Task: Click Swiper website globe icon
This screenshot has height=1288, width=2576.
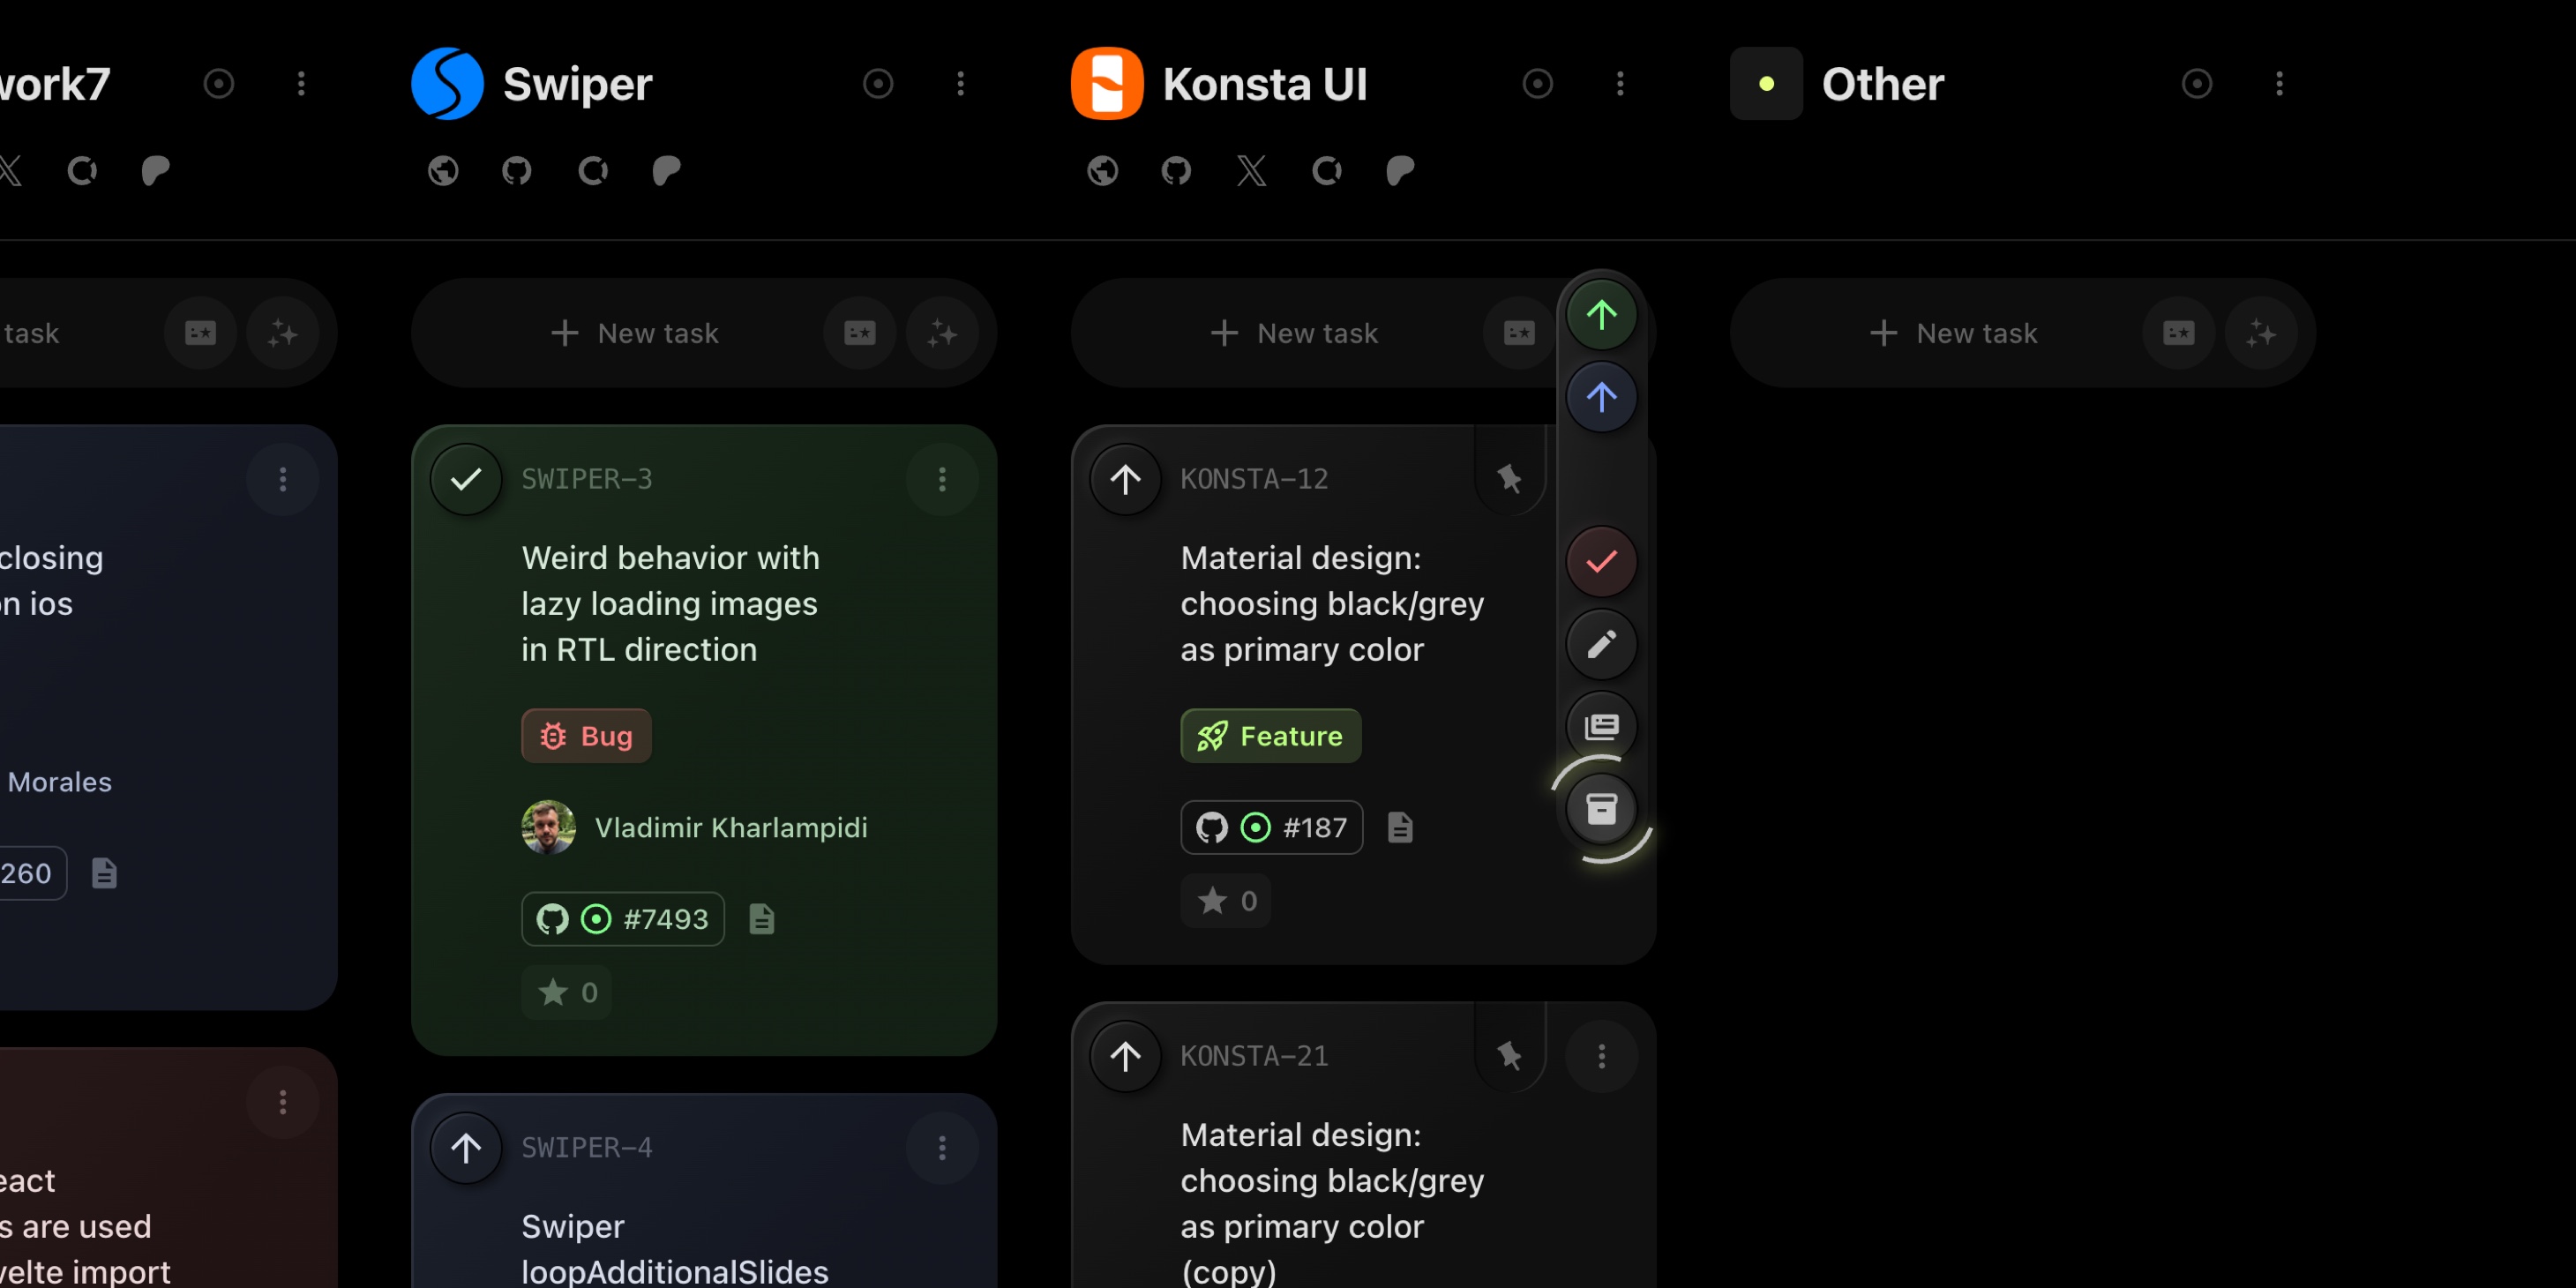Action: (x=443, y=171)
